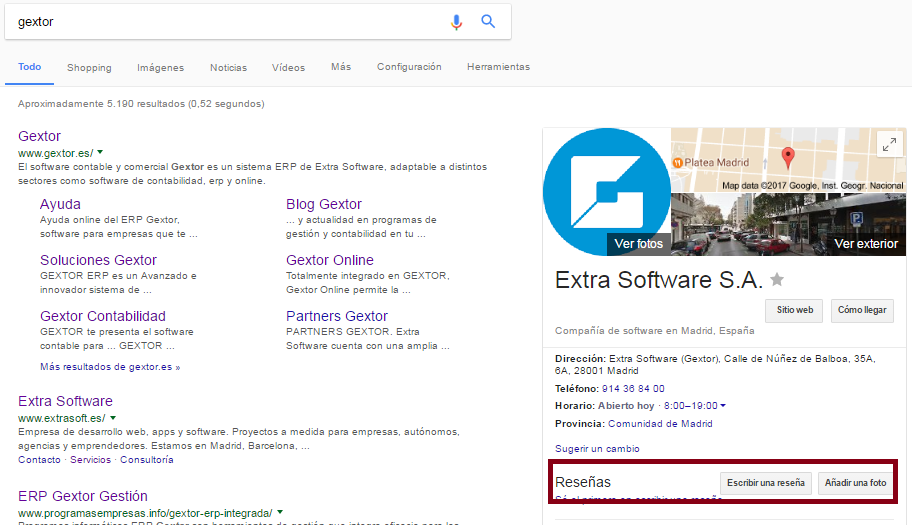Click the Reseñas heading
Viewport: 912px width, 525px height.
point(583,482)
